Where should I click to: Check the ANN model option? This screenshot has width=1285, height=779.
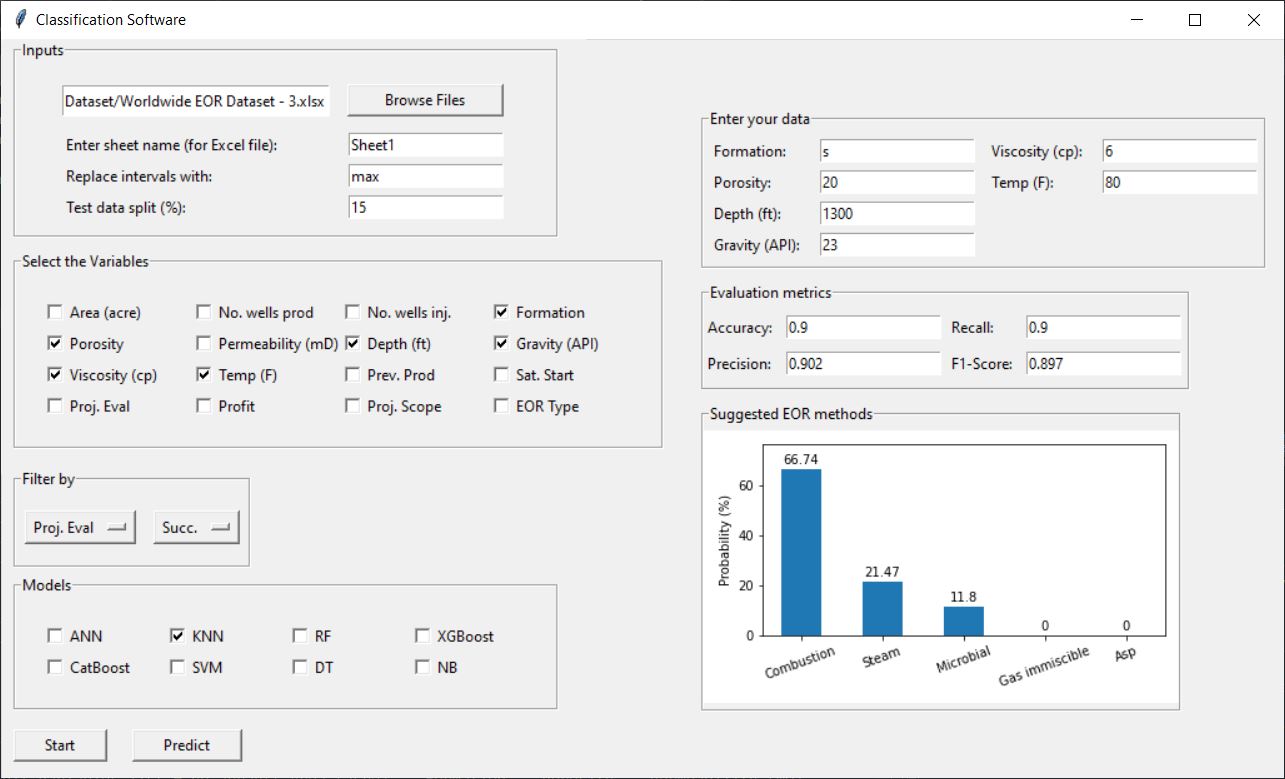coord(55,636)
